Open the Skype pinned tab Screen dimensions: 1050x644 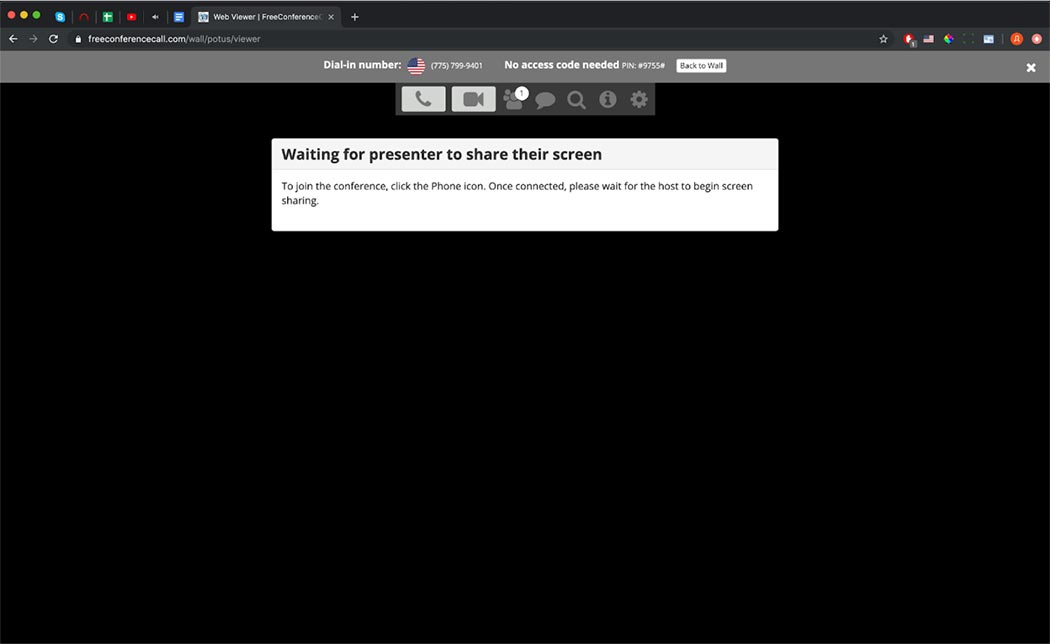59,16
